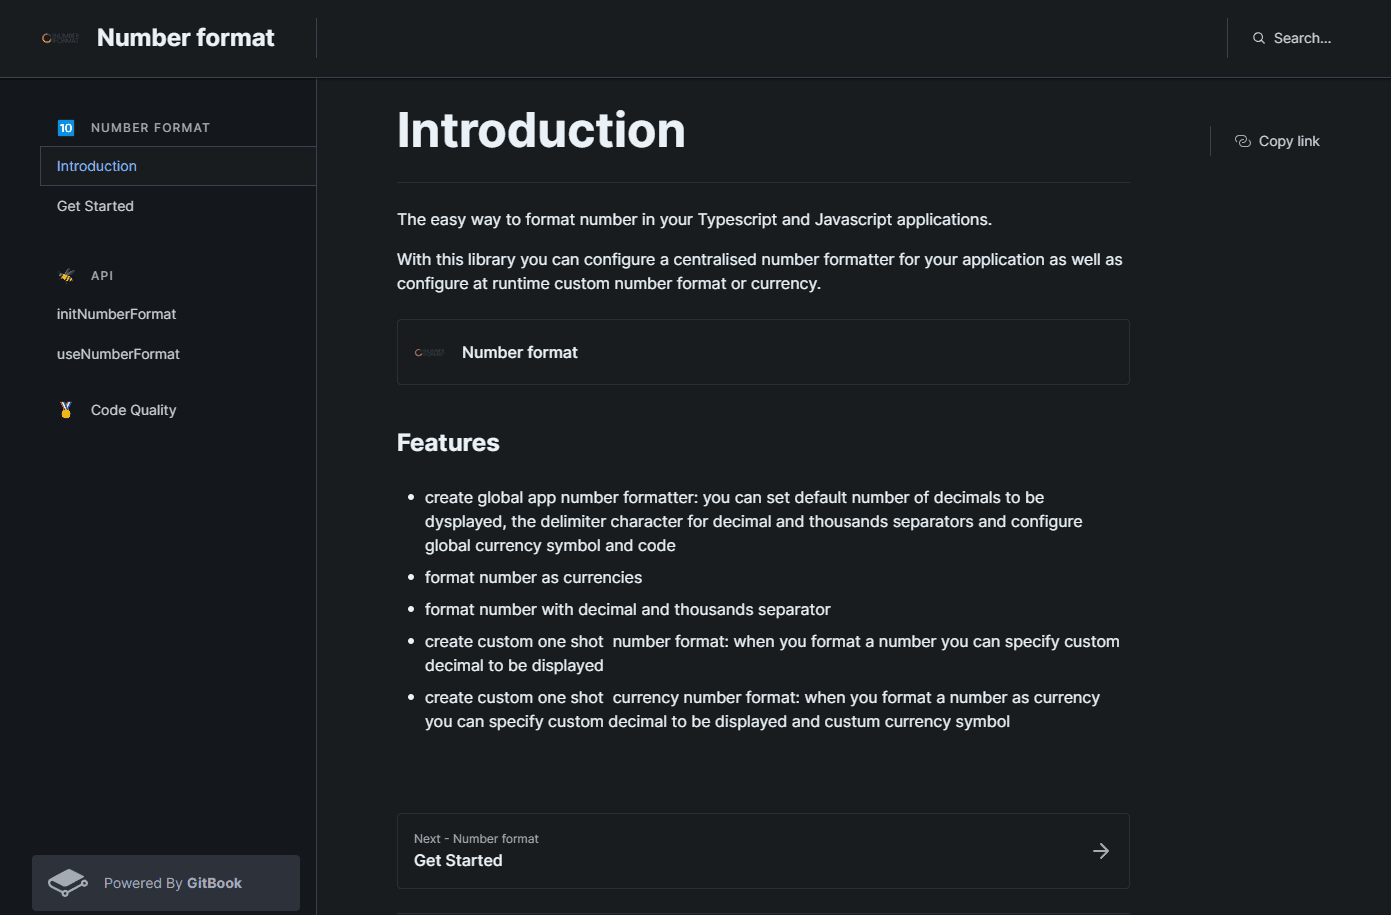
Task: Click the medal icon beside Code Quality
Action: (66, 410)
